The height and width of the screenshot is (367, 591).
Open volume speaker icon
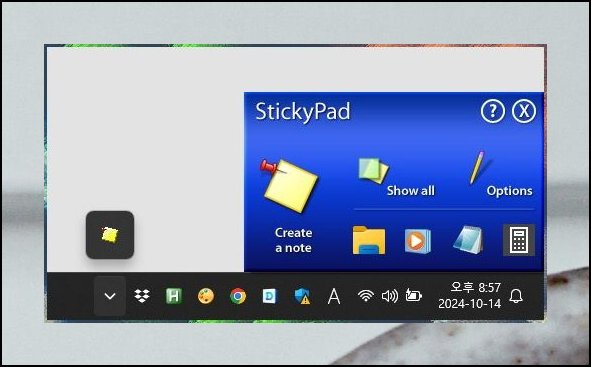(390, 296)
